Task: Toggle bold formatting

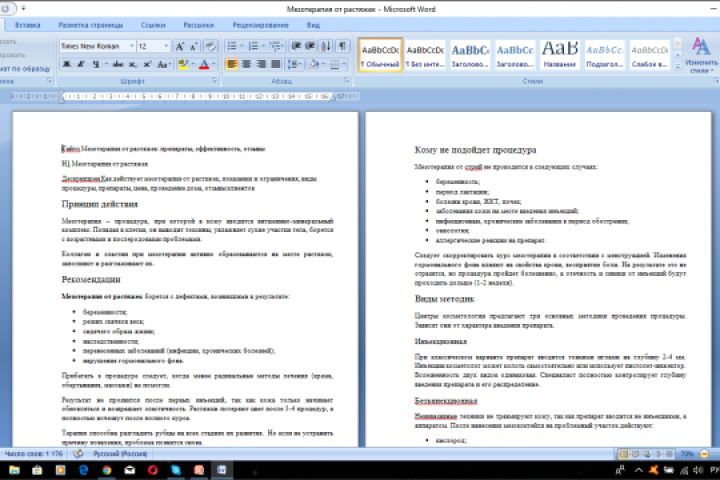Action: 67,64
